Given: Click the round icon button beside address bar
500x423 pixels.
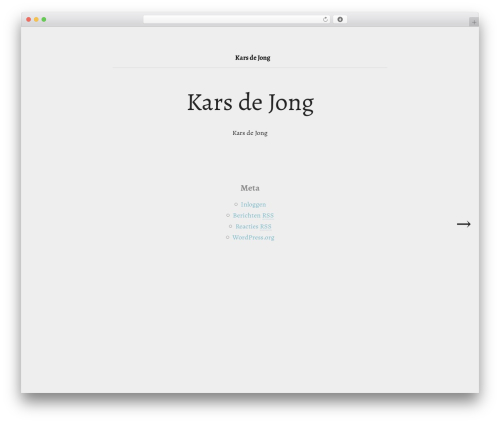Looking at the screenshot, I should 340,20.
